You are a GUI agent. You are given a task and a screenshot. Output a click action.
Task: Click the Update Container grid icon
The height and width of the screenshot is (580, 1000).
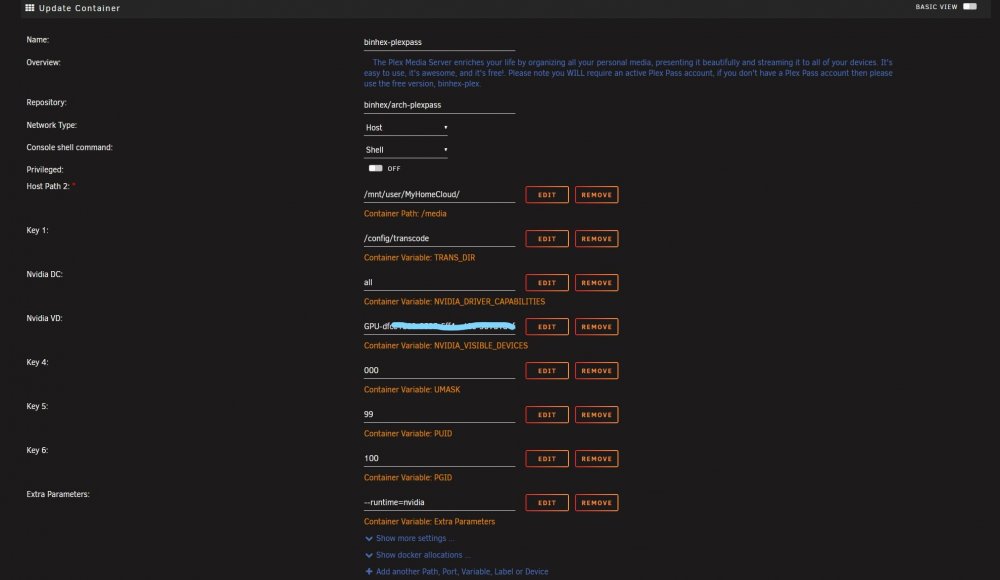click(29, 8)
